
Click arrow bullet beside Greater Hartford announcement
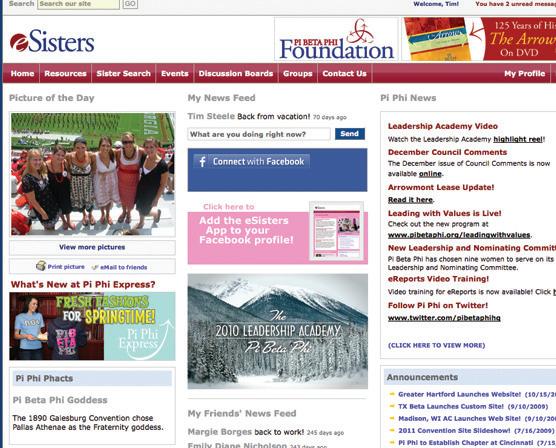click(392, 394)
